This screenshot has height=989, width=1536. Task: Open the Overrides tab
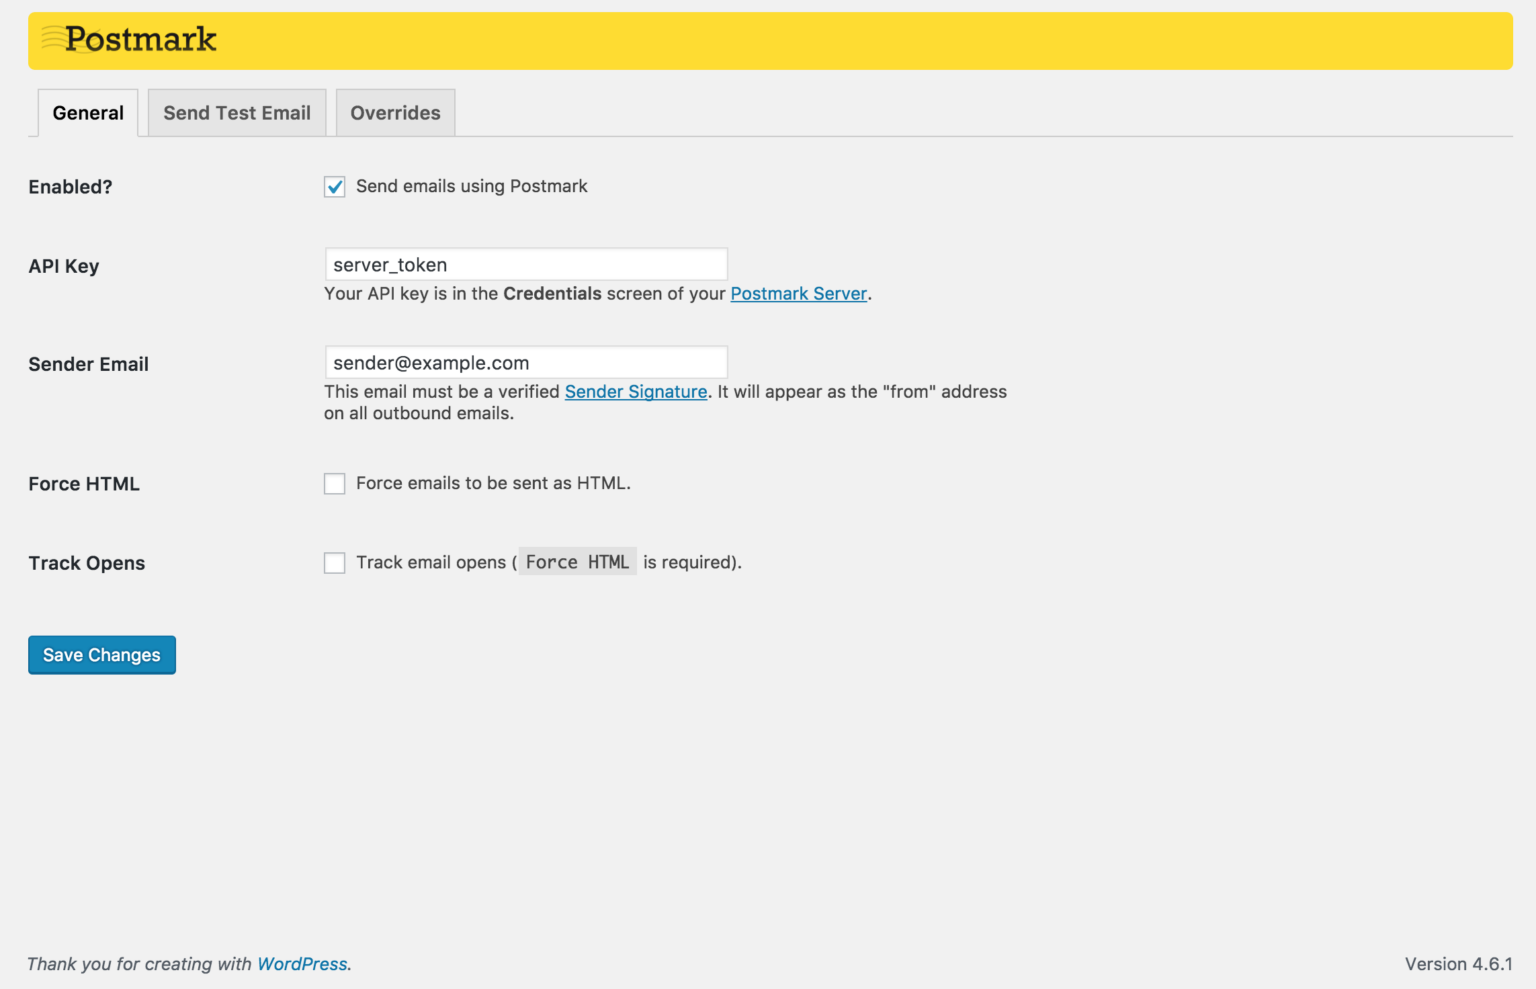(395, 112)
